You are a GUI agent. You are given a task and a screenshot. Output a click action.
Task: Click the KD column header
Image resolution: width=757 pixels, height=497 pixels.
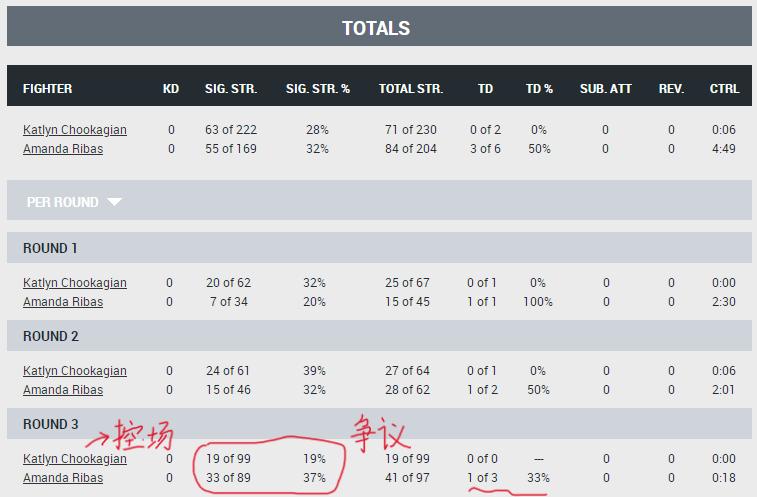pyautogui.click(x=171, y=88)
